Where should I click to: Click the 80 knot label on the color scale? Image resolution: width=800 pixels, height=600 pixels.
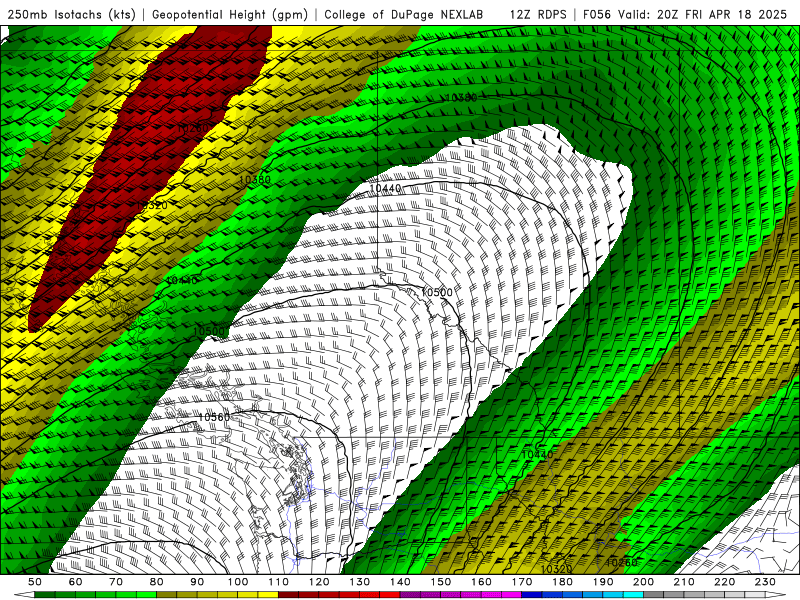157,582
